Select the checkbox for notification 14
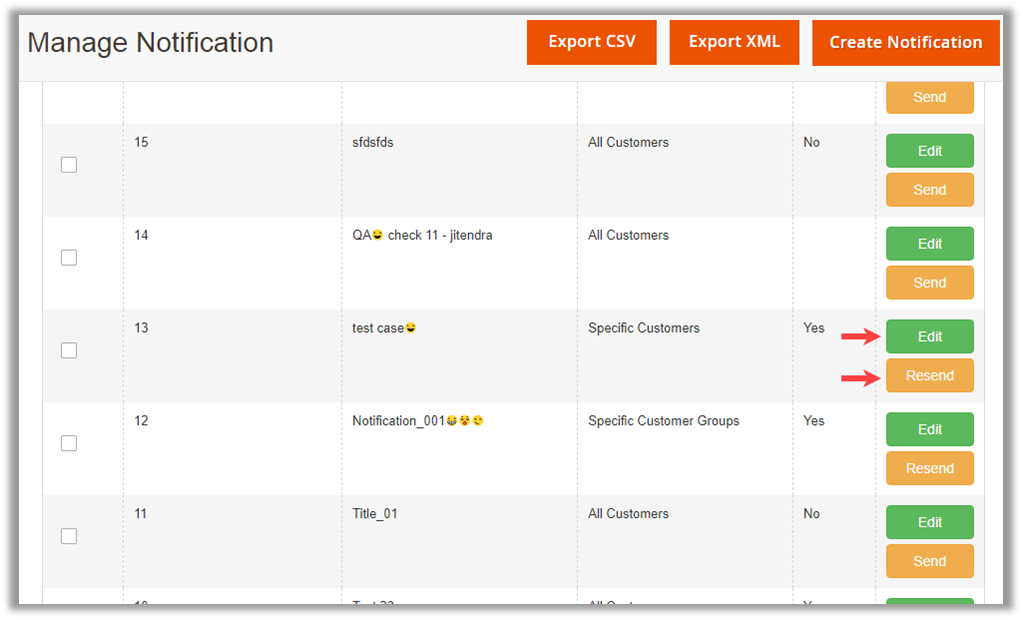The width and height of the screenshot is (1023, 620). point(69,258)
